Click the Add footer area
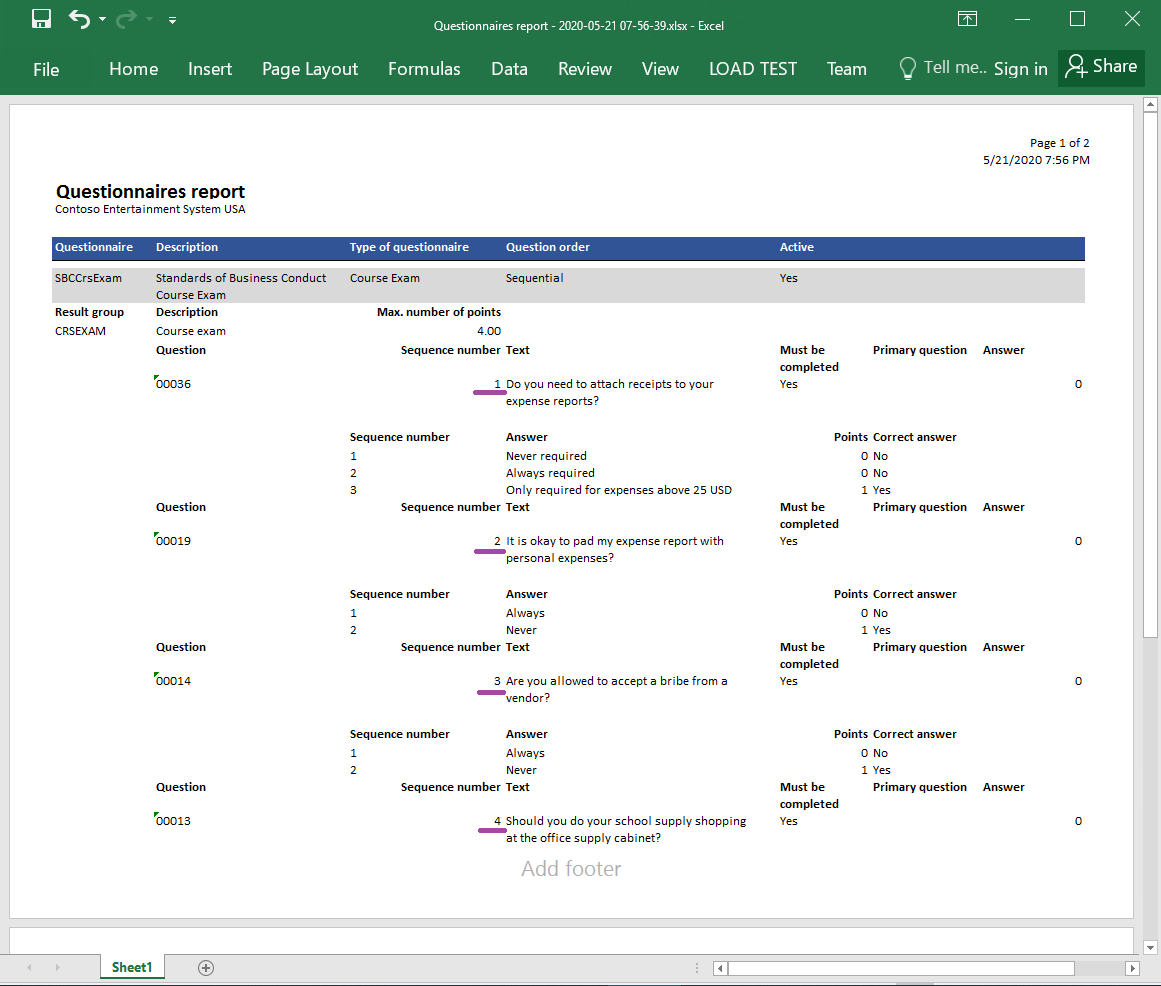The width and height of the screenshot is (1161, 986). coord(571,868)
